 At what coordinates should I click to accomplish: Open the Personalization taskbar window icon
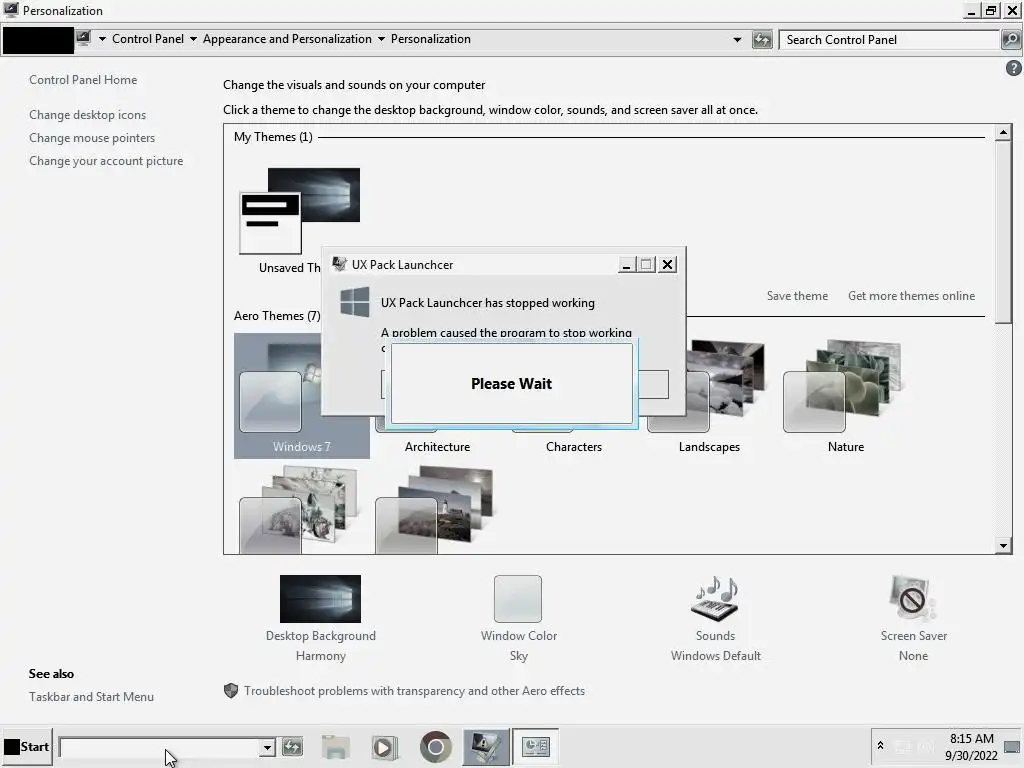pos(536,746)
